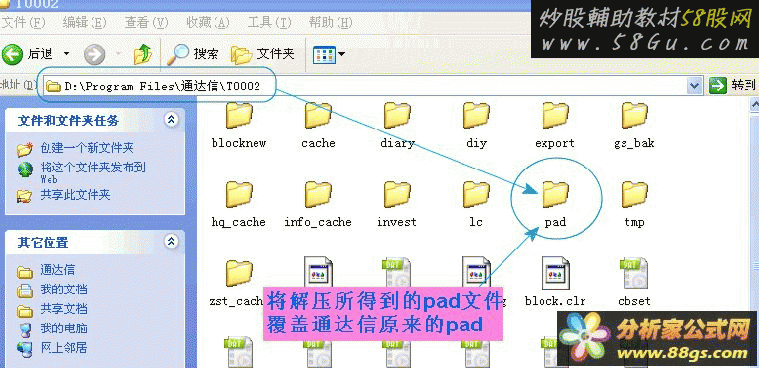Click the green Back arrow icon
Image resolution: width=759 pixels, height=368 pixels.
click(x=12, y=54)
